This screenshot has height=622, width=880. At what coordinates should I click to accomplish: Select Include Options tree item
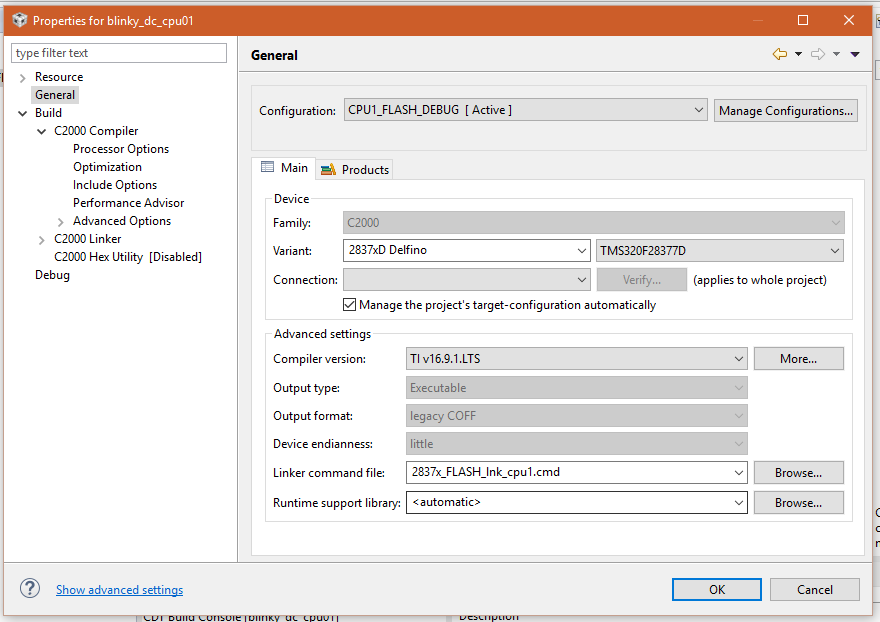pos(114,185)
